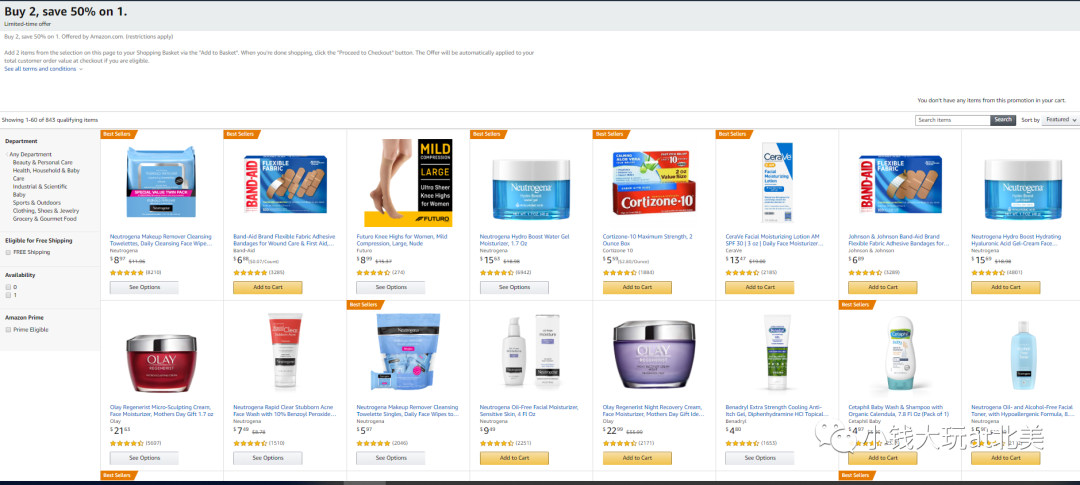Filter by Beauty & Personal Care department
Screen dimensions: 1080x485
43,163
